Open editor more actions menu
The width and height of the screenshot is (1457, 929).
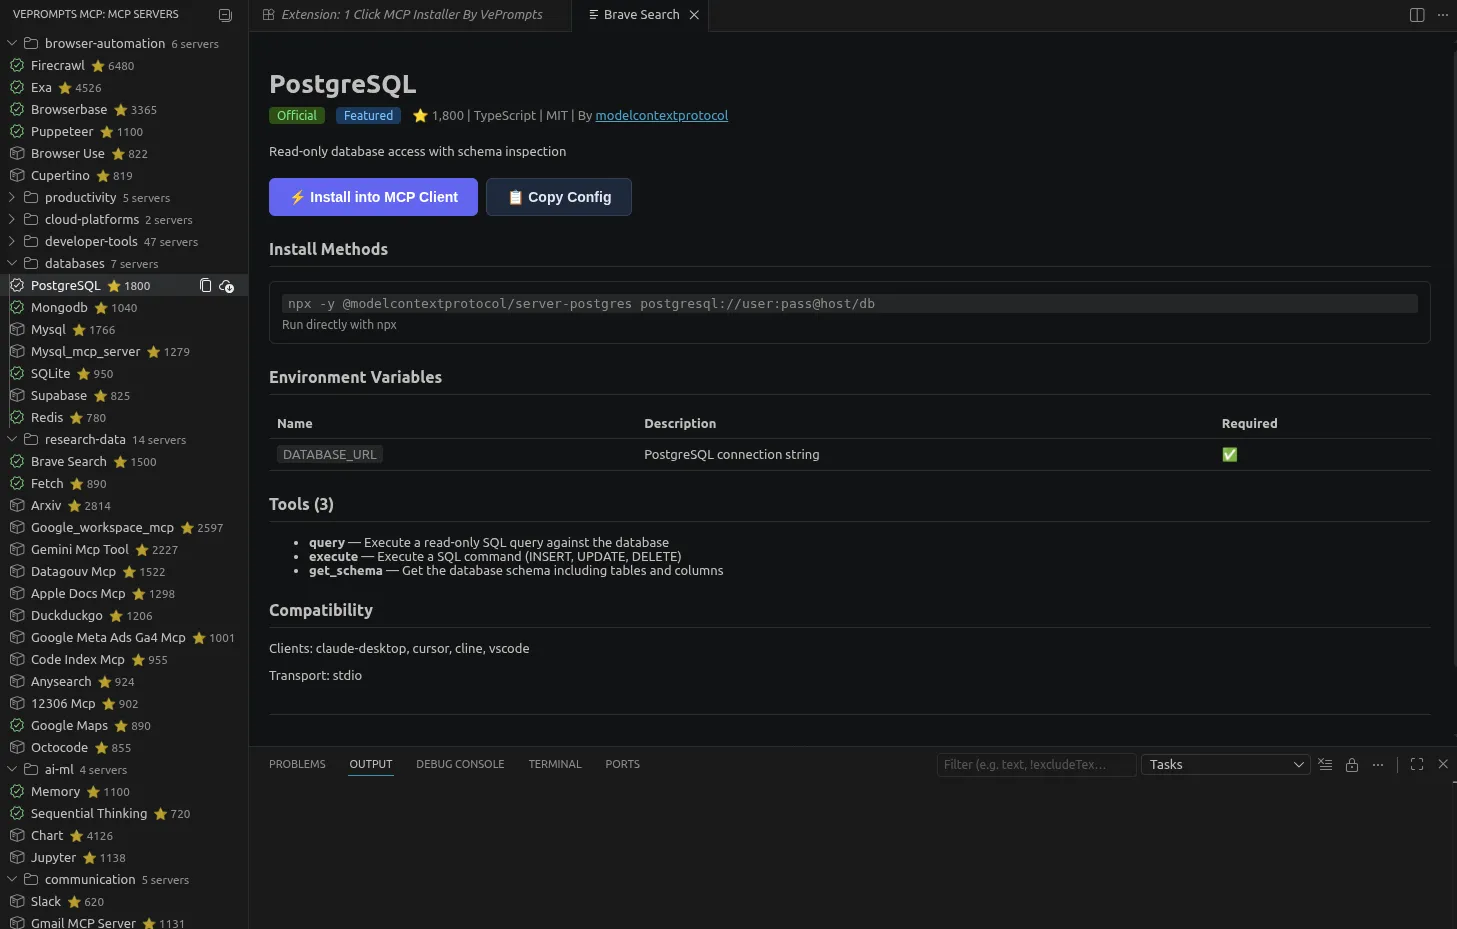(1442, 15)
